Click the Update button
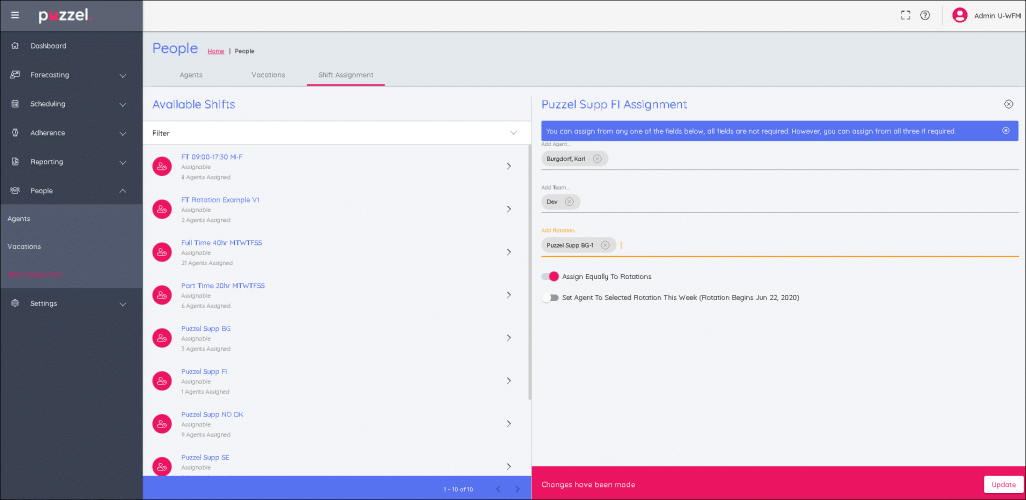1026x500 pixels. [1001, 484]
